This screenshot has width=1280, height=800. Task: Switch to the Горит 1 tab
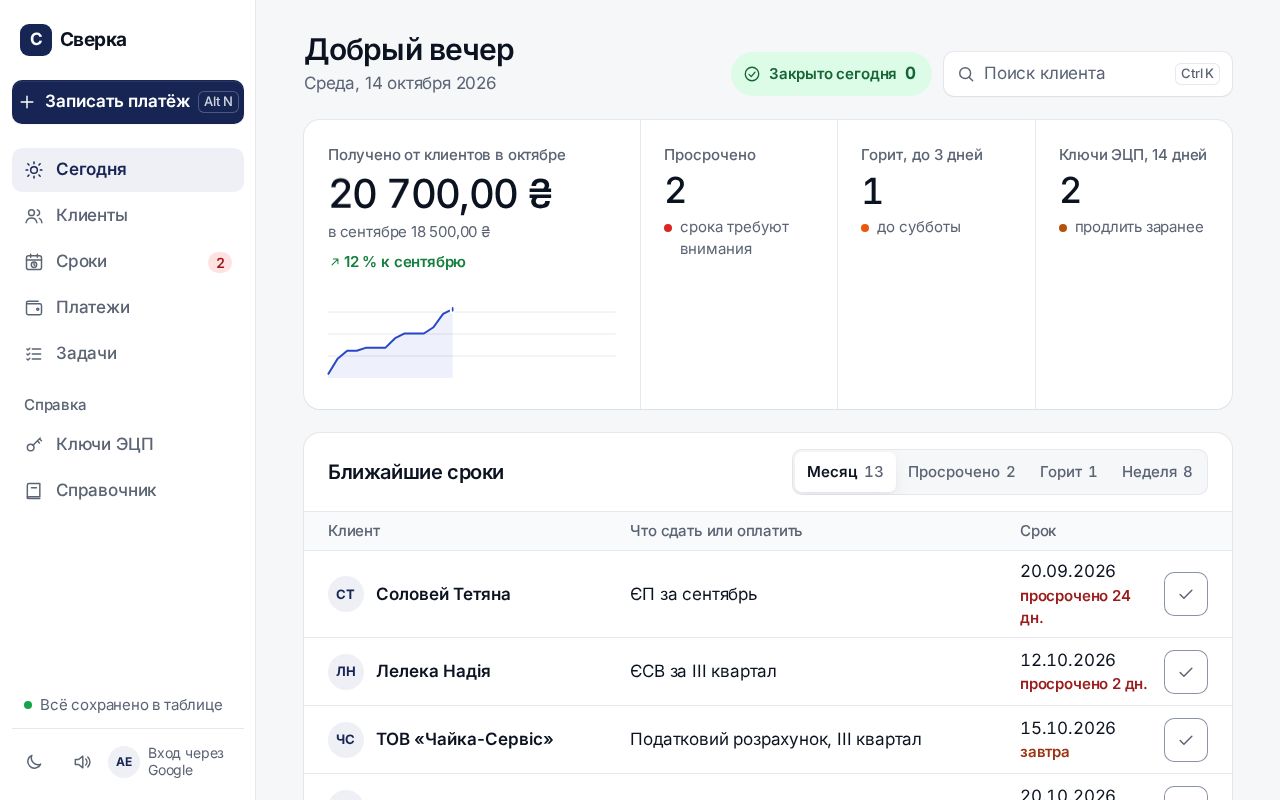(1069, 472)
